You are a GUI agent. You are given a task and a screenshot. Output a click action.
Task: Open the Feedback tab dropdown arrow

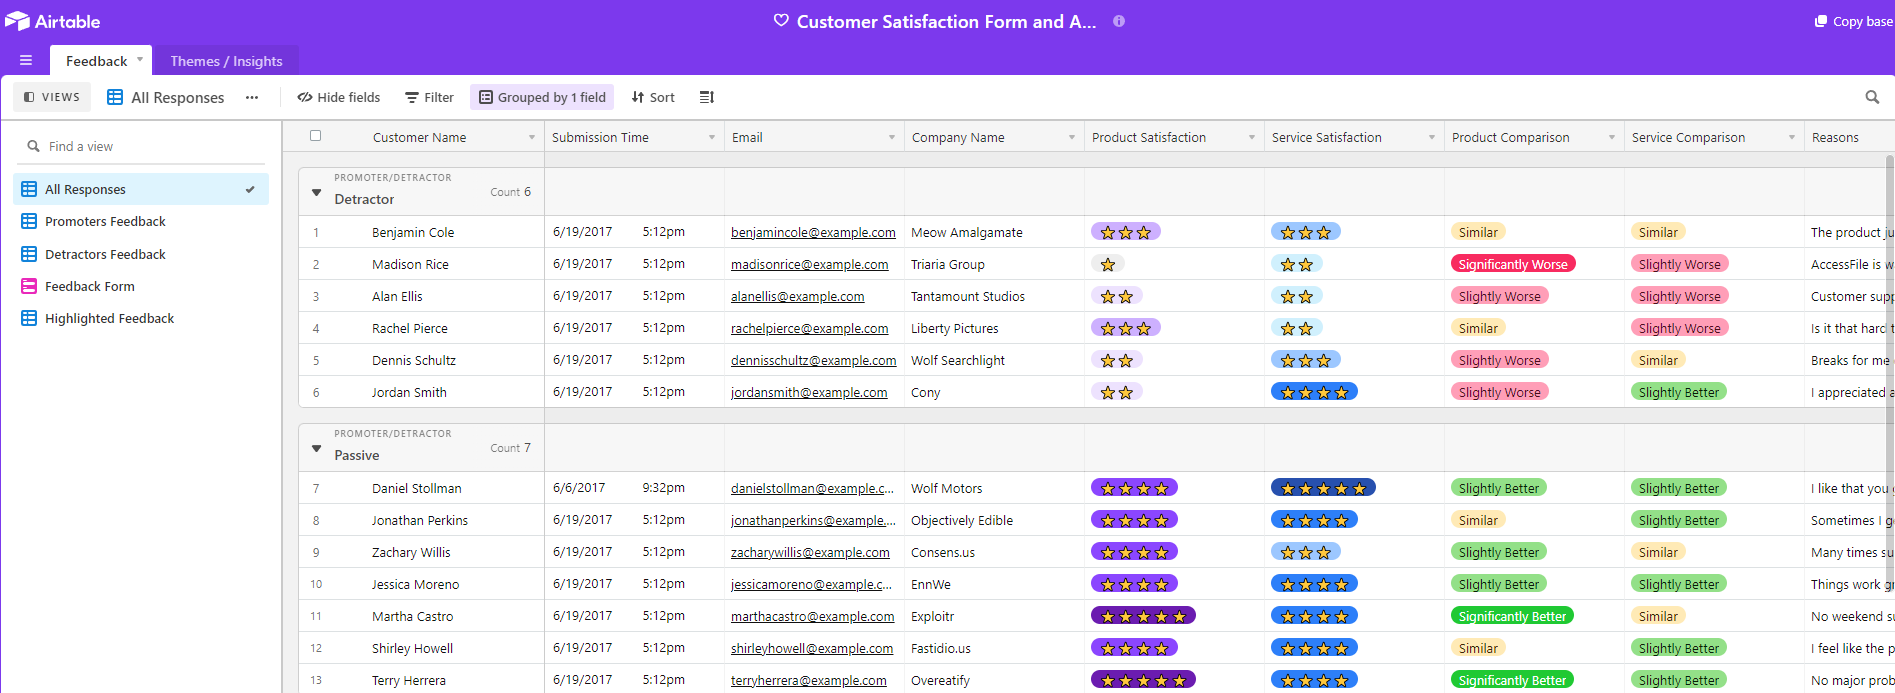point(140,59)
